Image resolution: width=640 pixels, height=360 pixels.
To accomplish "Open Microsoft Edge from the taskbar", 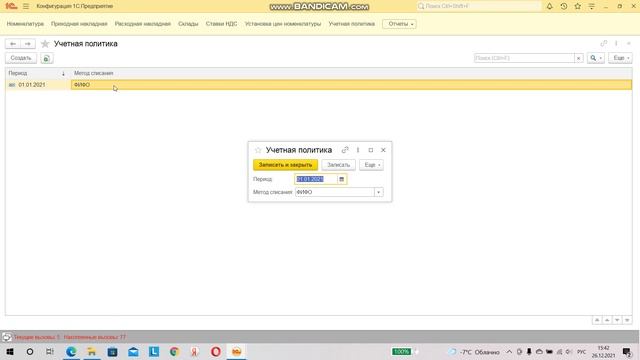I will [71, 351].
